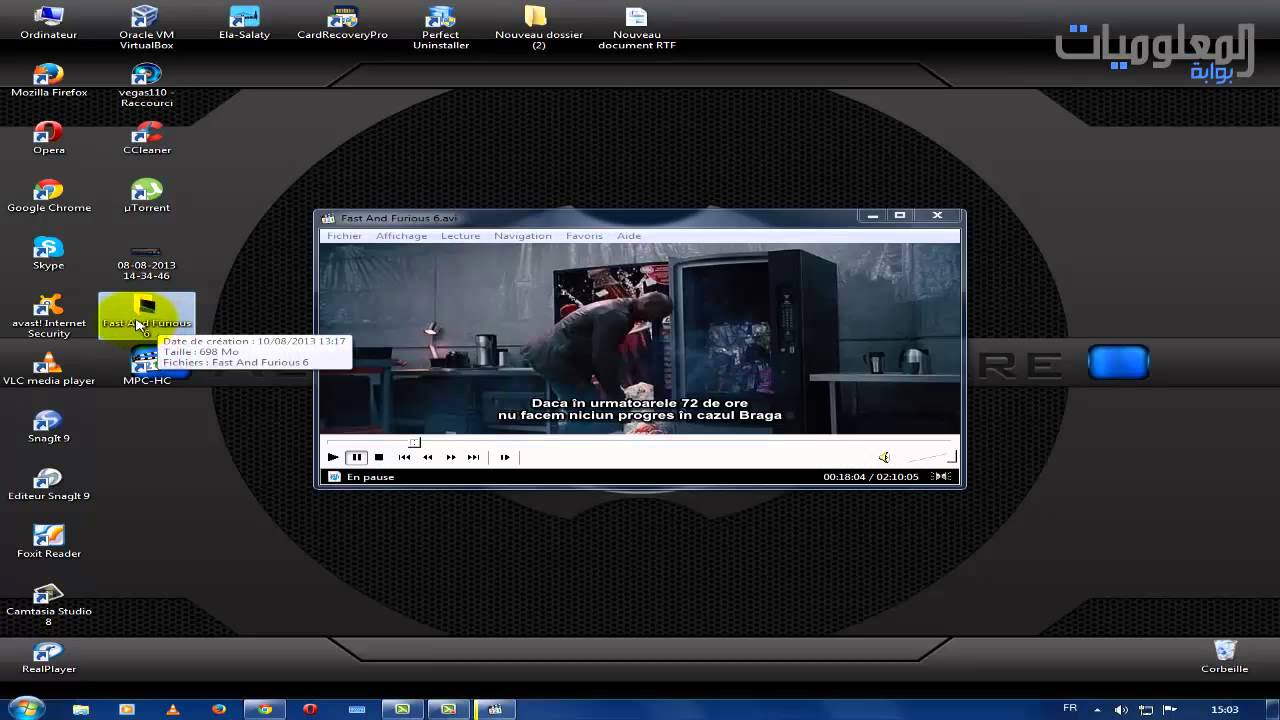Select the Editeur SnagIt 9 icon
1280x720 pixels.
[x=48, y=484]
